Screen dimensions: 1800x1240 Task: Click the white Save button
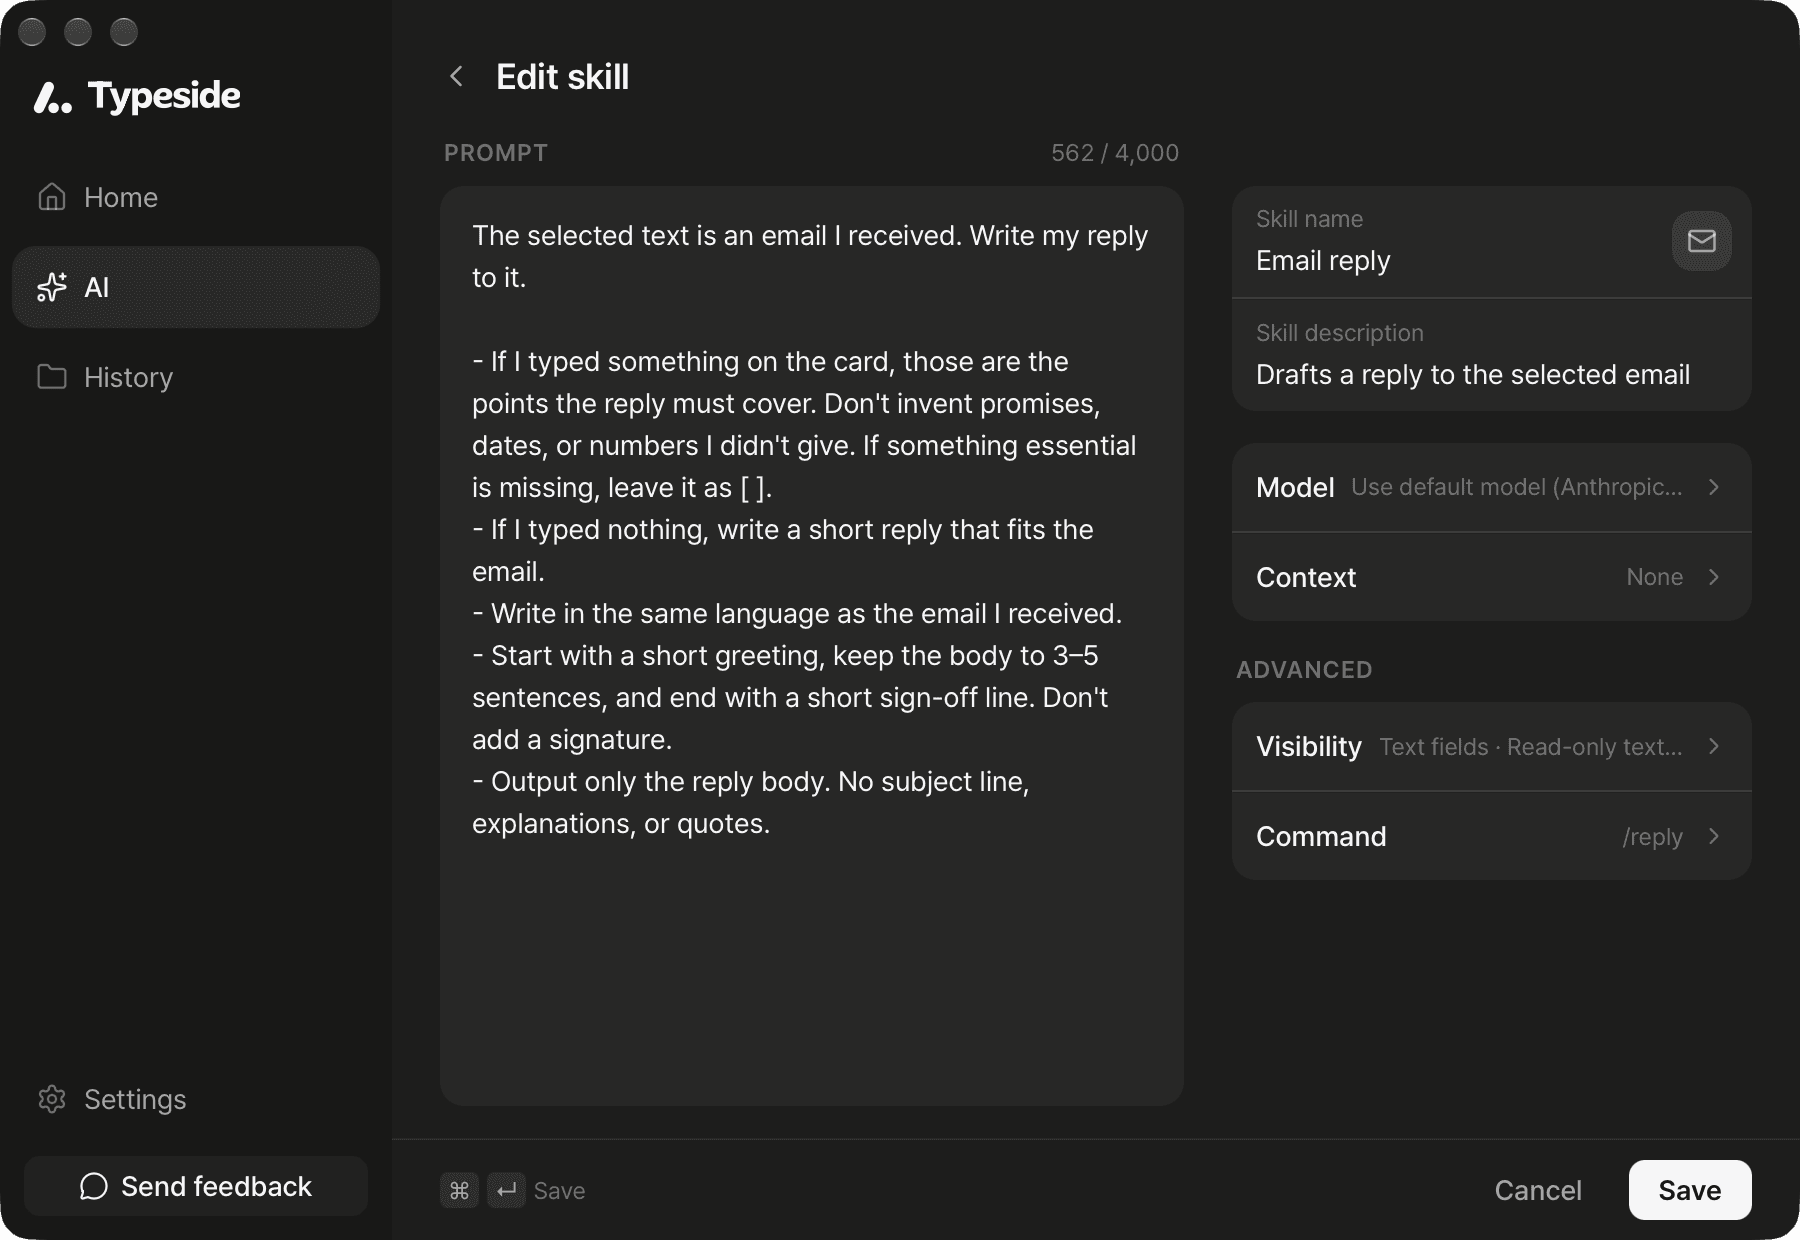coord(1690,1190)
